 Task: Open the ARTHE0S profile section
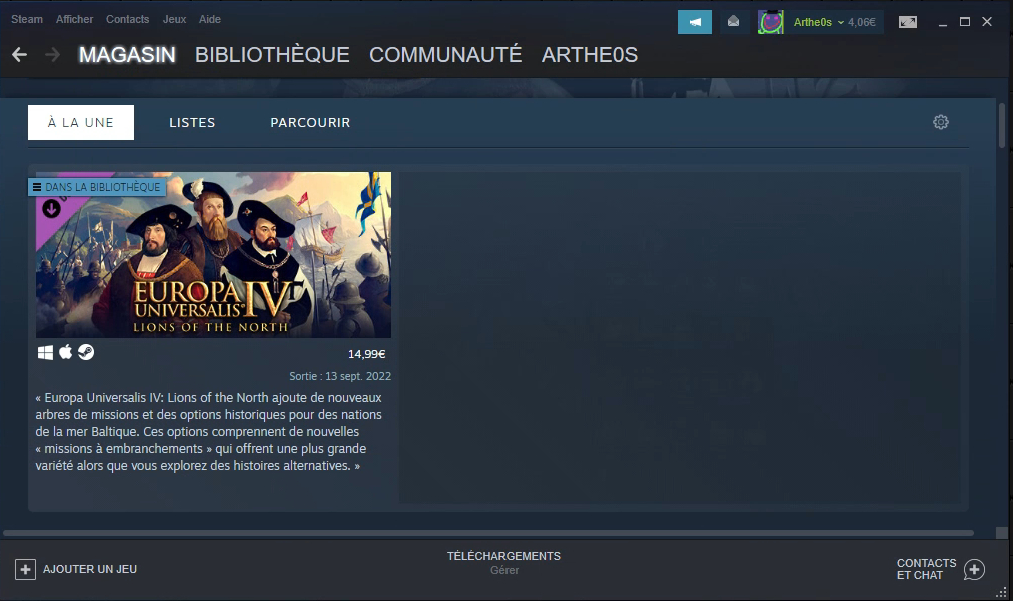pyautogui.click(x=589, y=55)
